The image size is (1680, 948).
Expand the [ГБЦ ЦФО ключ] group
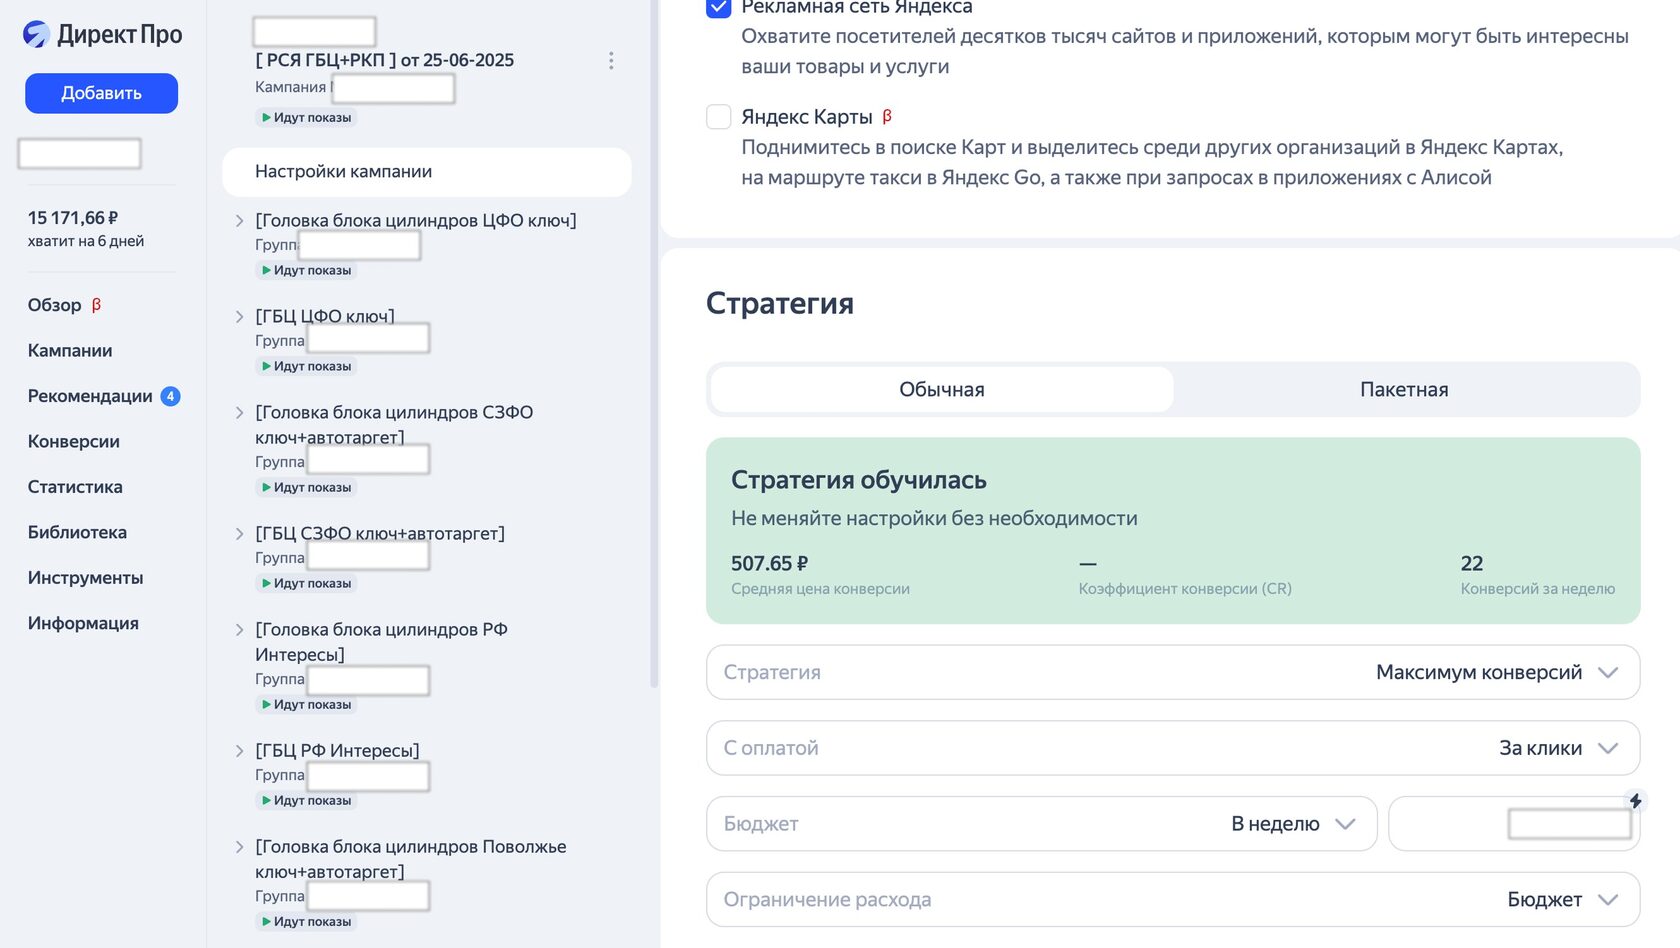click(240, 316)
